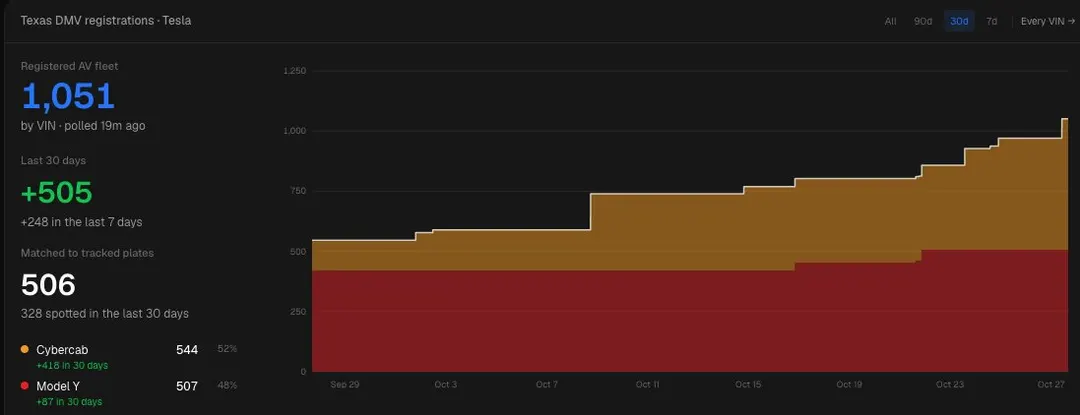Click the 1,051 registered fleet number
Screen dimensions: 1080x415
pyautogui.click(x=68, y=96)
